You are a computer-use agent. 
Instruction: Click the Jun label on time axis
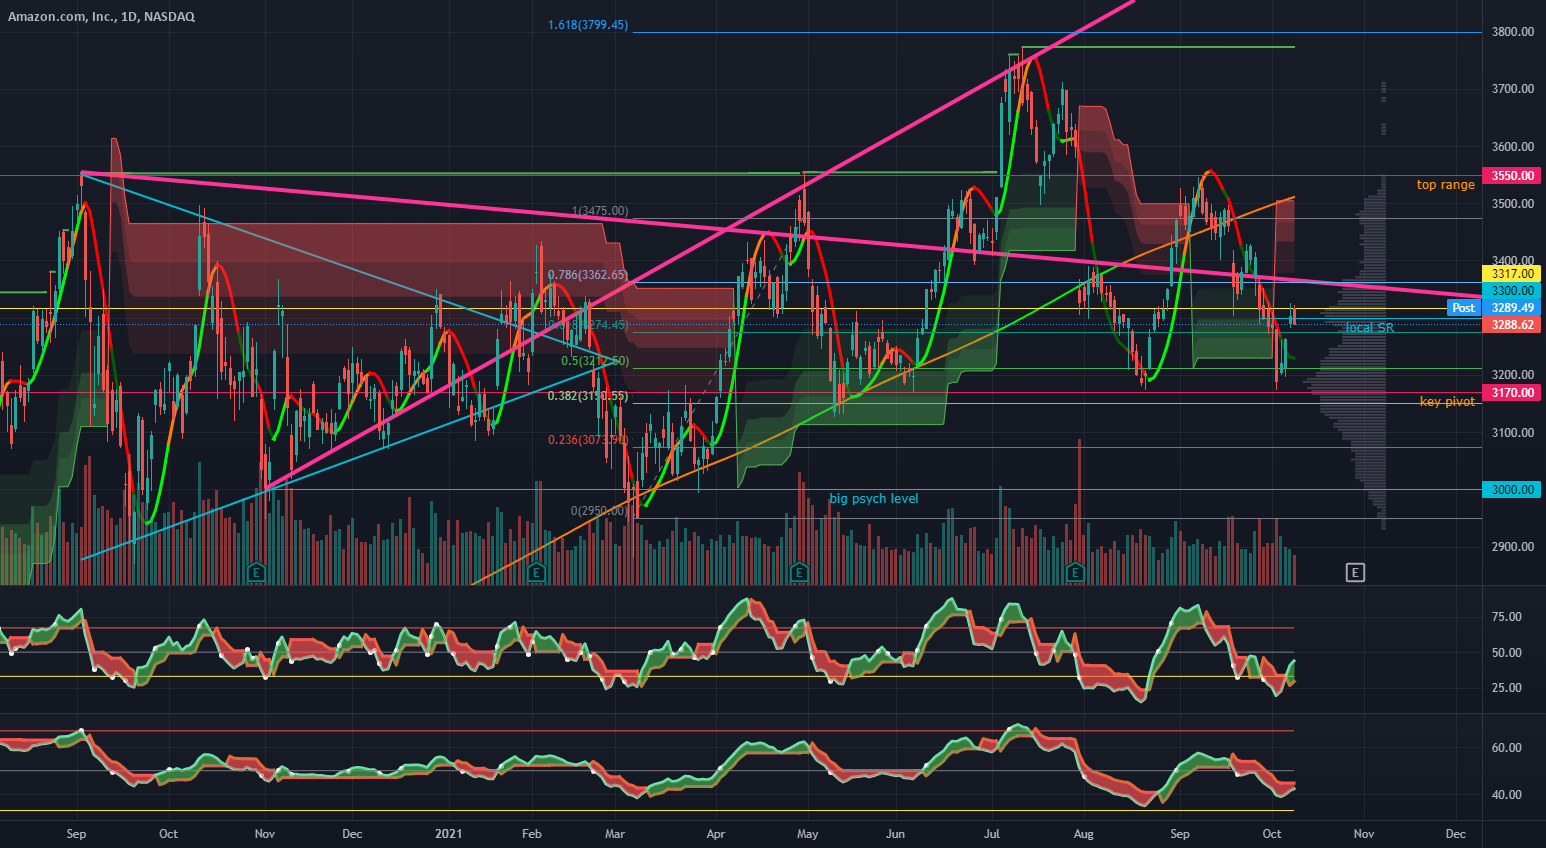pos(895,834)
